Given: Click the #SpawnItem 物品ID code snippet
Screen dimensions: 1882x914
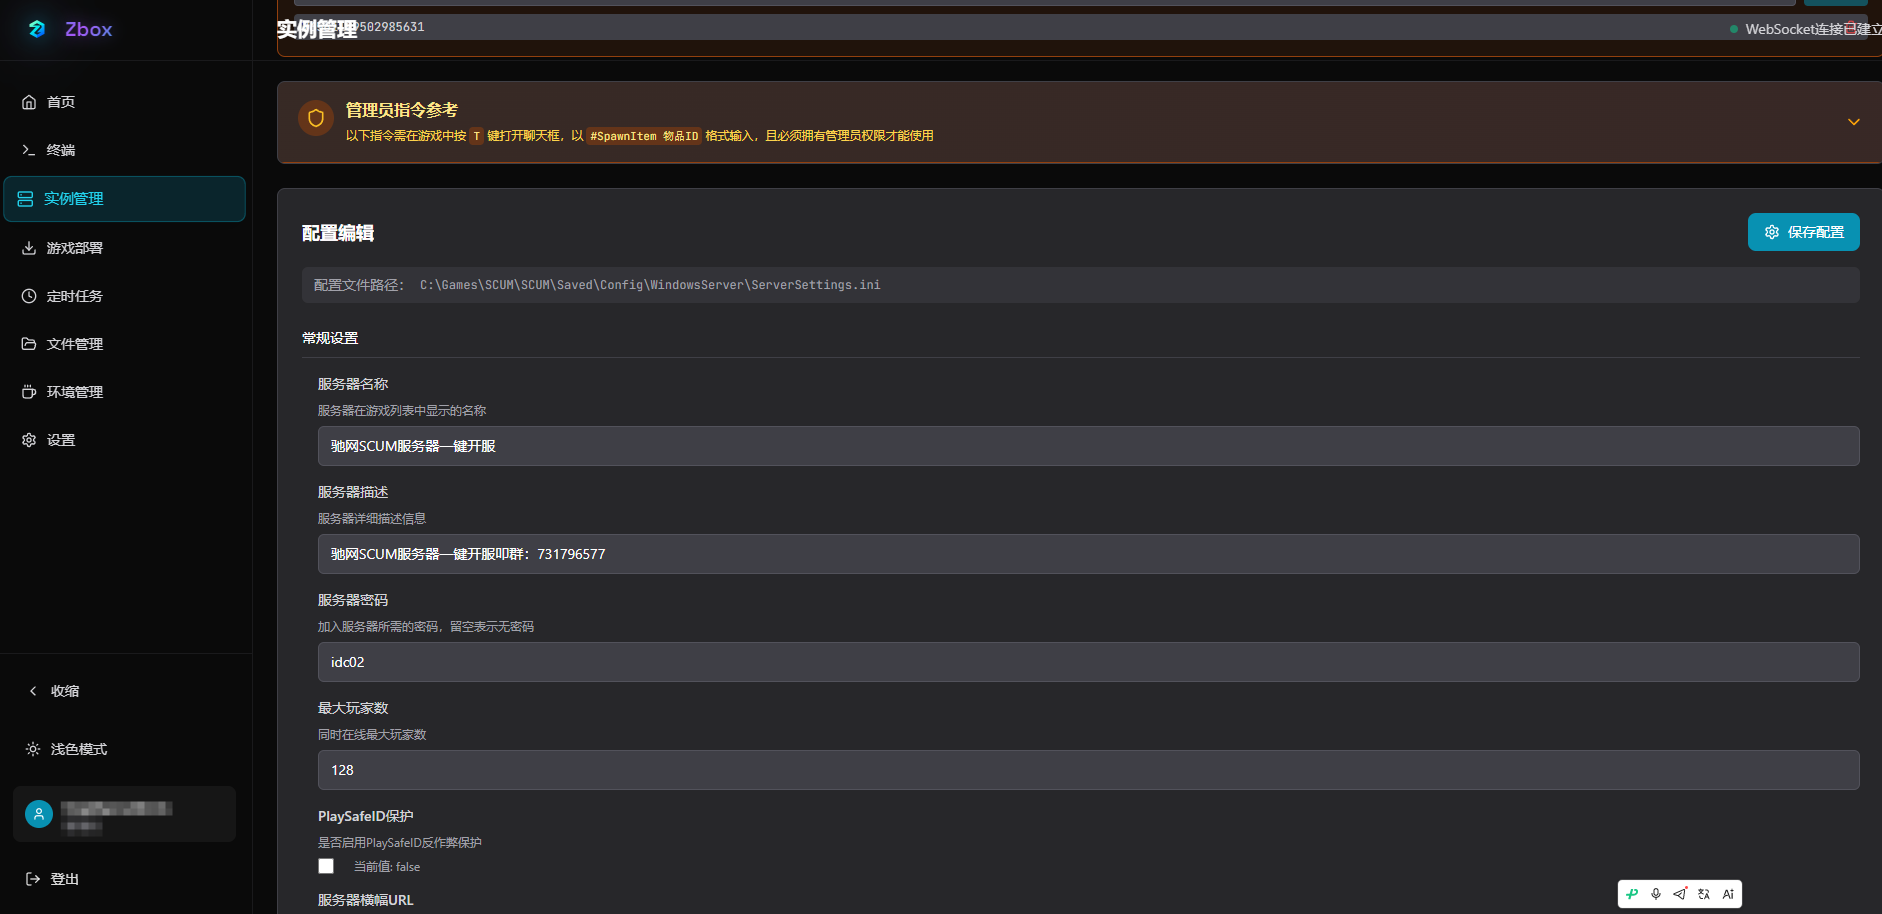Looking at the screenshot, I should [644, 136].
